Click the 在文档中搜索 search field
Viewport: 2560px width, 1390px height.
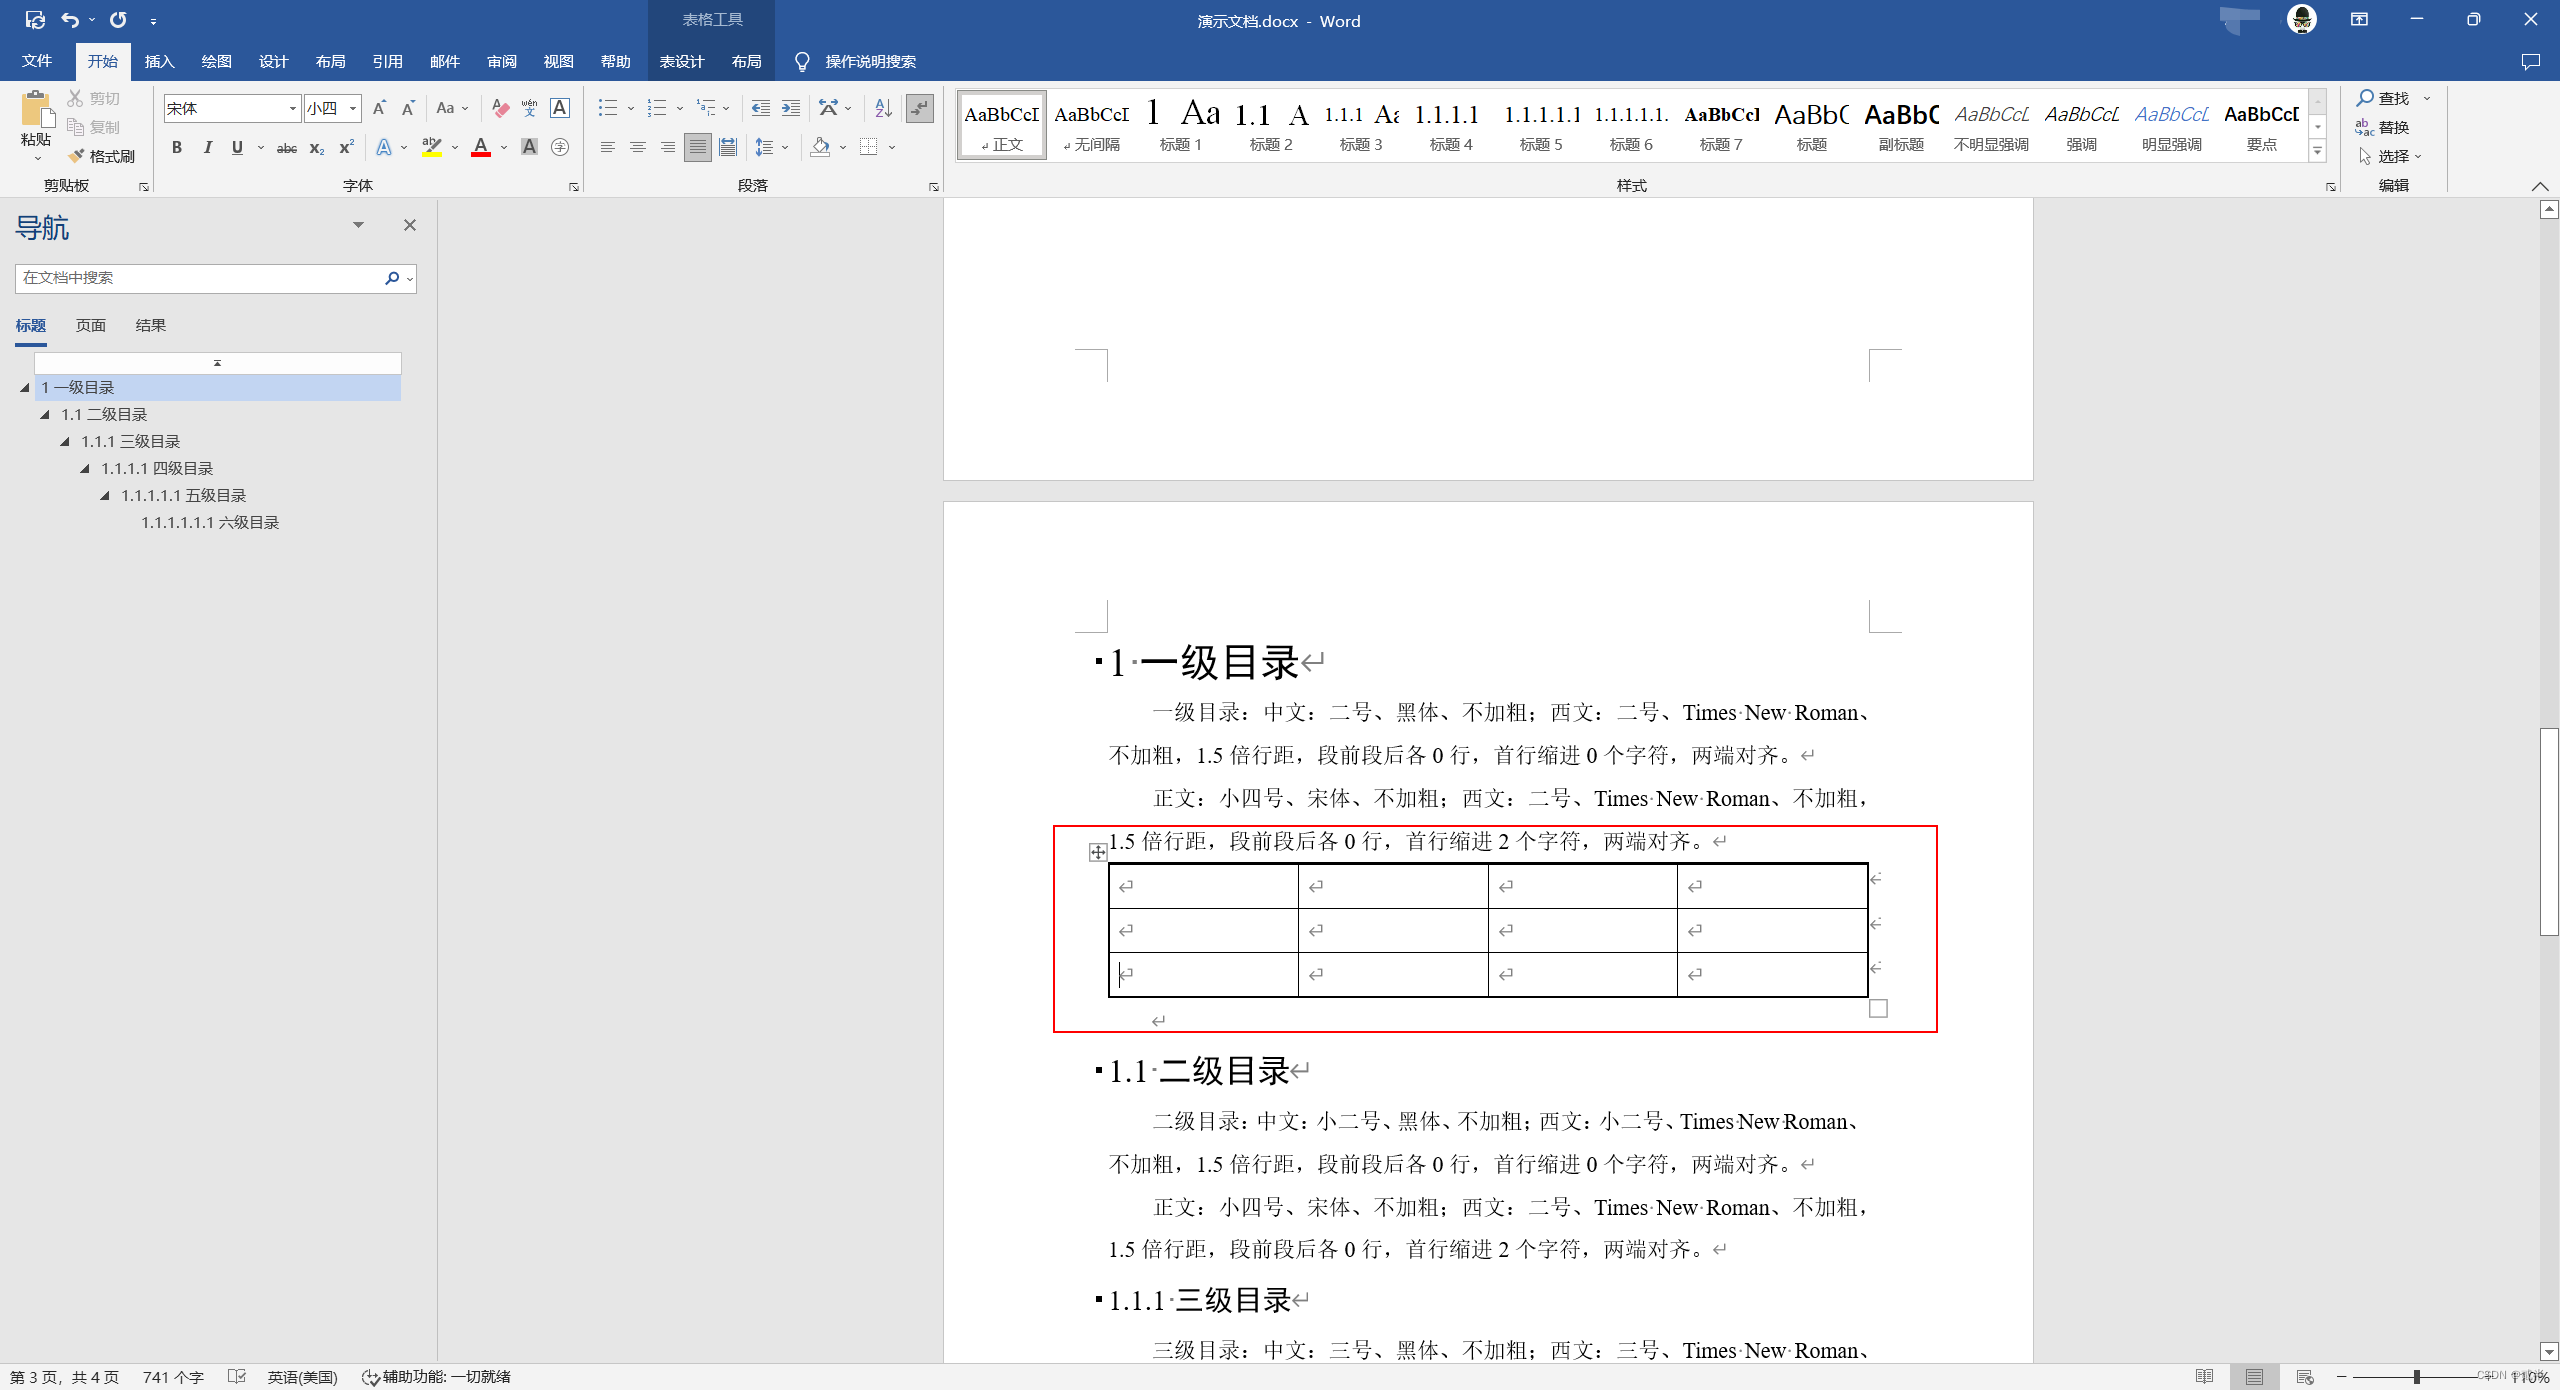(x=198, y=278)
